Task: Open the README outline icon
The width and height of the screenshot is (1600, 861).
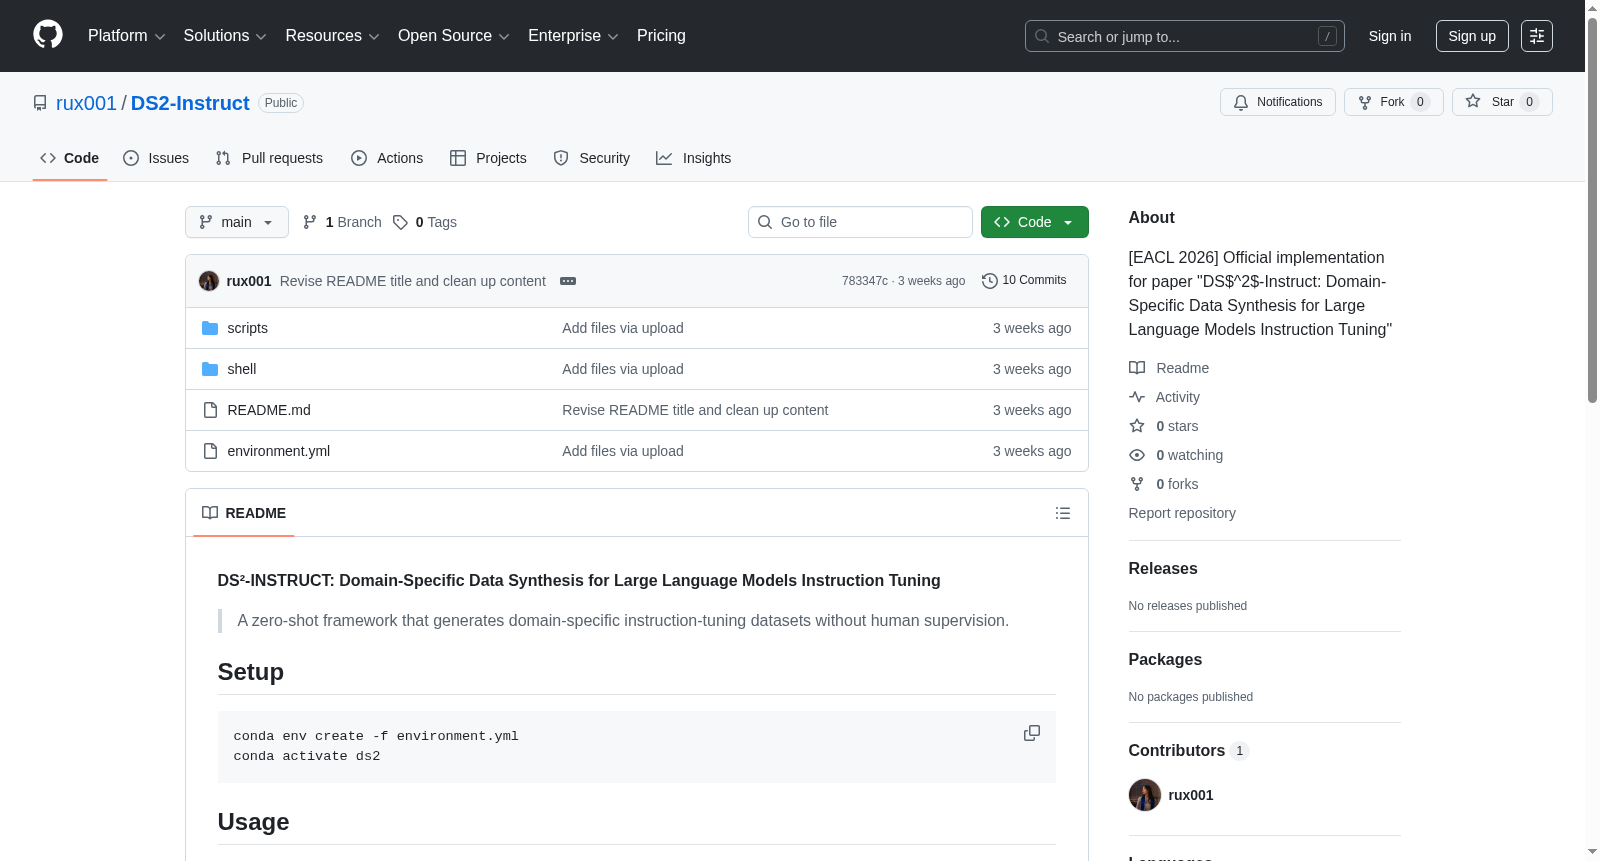Action: [x=1063, y=513]
